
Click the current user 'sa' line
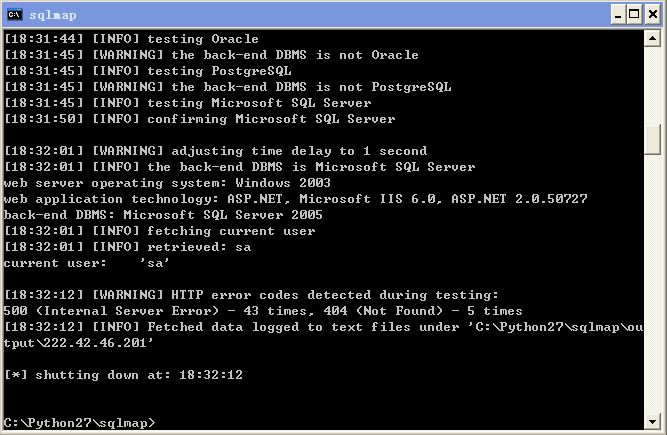[86, 263]
